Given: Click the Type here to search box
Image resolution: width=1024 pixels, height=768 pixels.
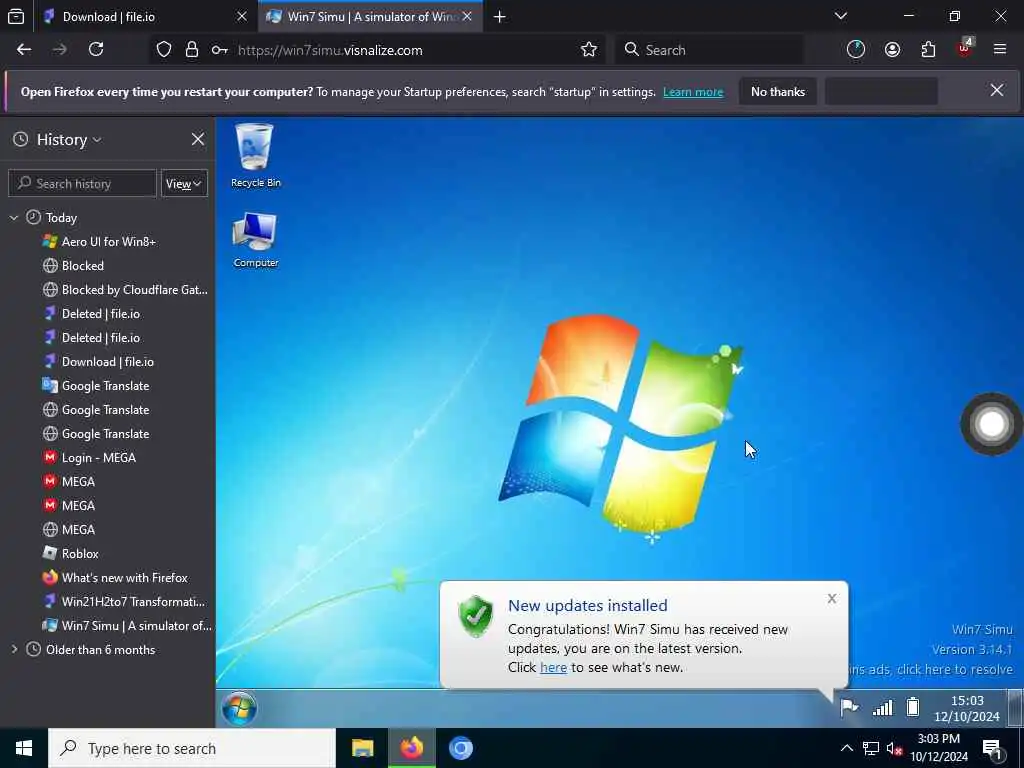Looking at the screenshot, I should (x=192, y=748).
